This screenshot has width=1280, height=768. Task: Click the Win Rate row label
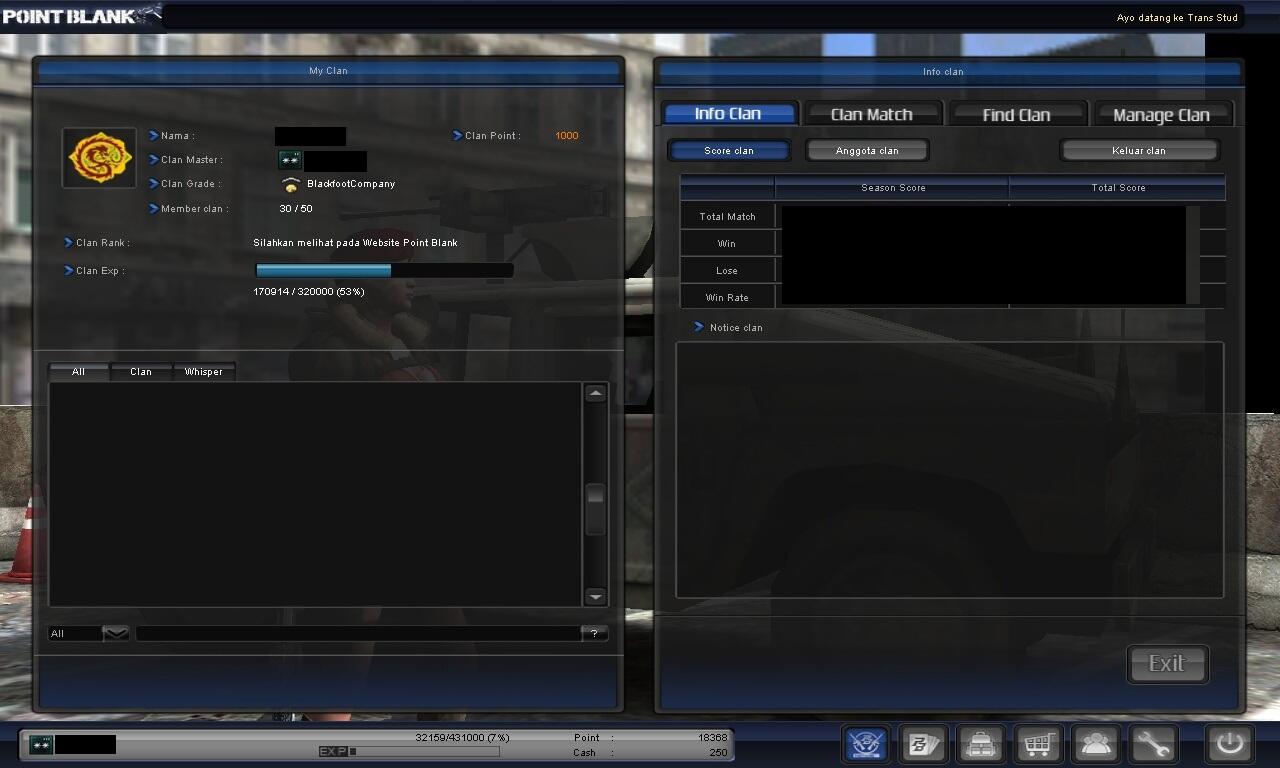tap(727, 297)
